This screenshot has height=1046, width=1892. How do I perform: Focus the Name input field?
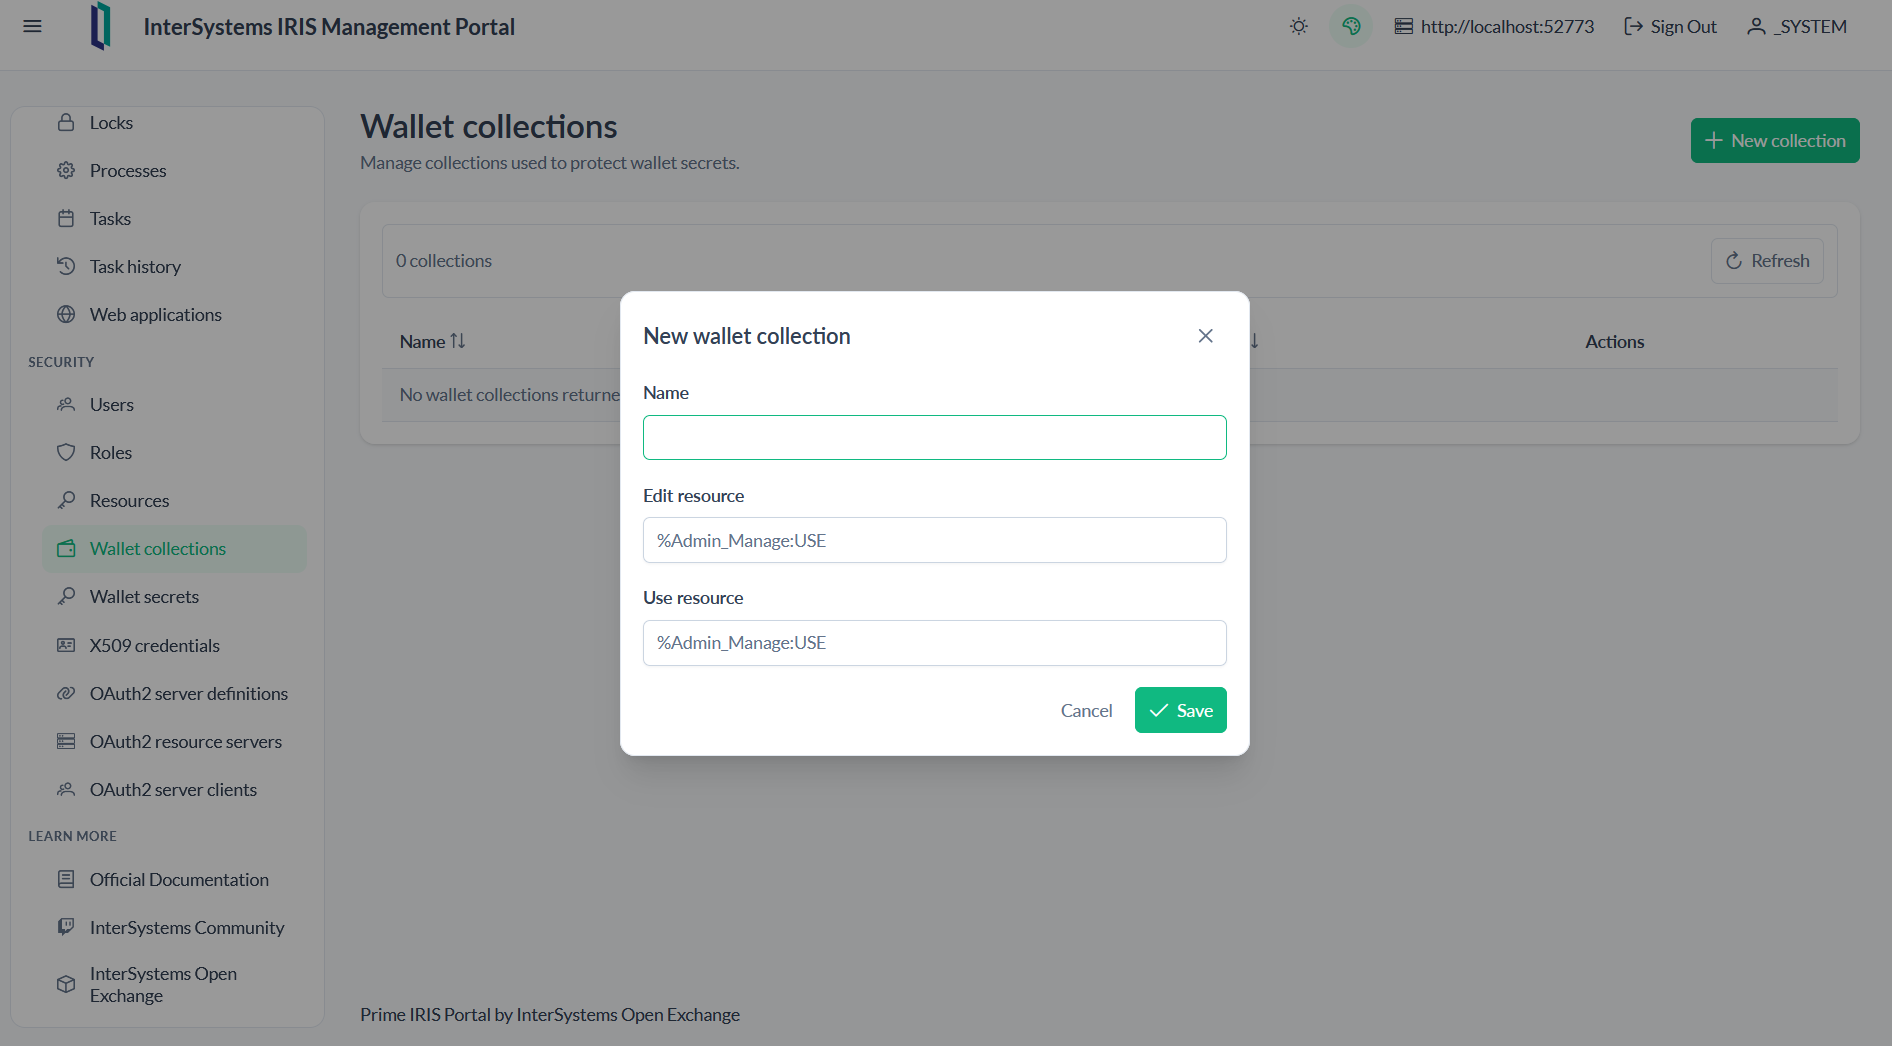click(x=934, y=437)
